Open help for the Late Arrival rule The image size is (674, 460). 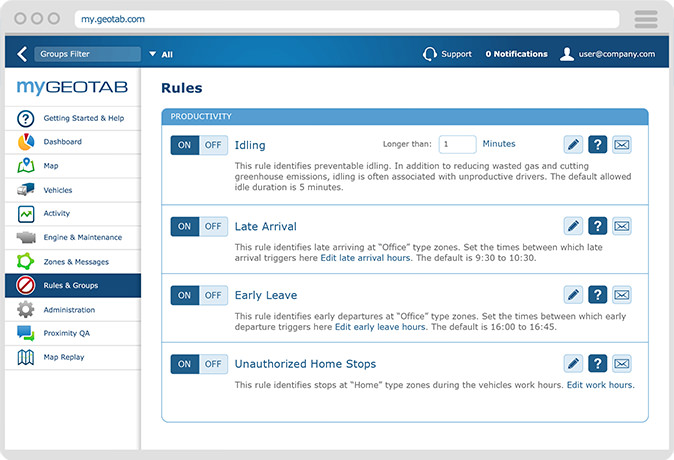[x=597, y=226]
